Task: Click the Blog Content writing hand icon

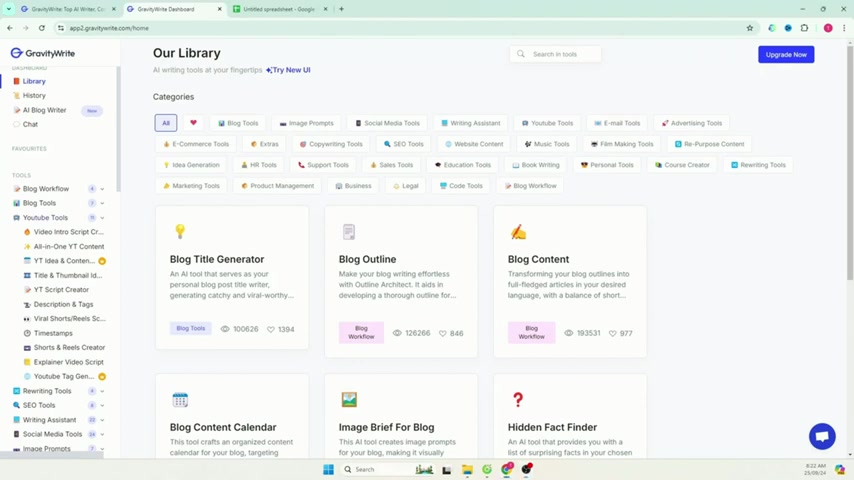Action: point(518,232)
